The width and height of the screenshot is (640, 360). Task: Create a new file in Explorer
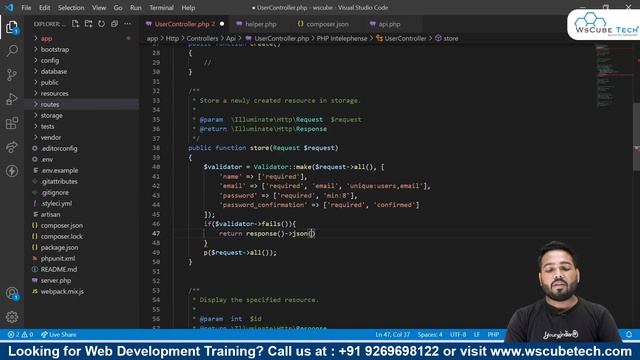coord(76,24)
